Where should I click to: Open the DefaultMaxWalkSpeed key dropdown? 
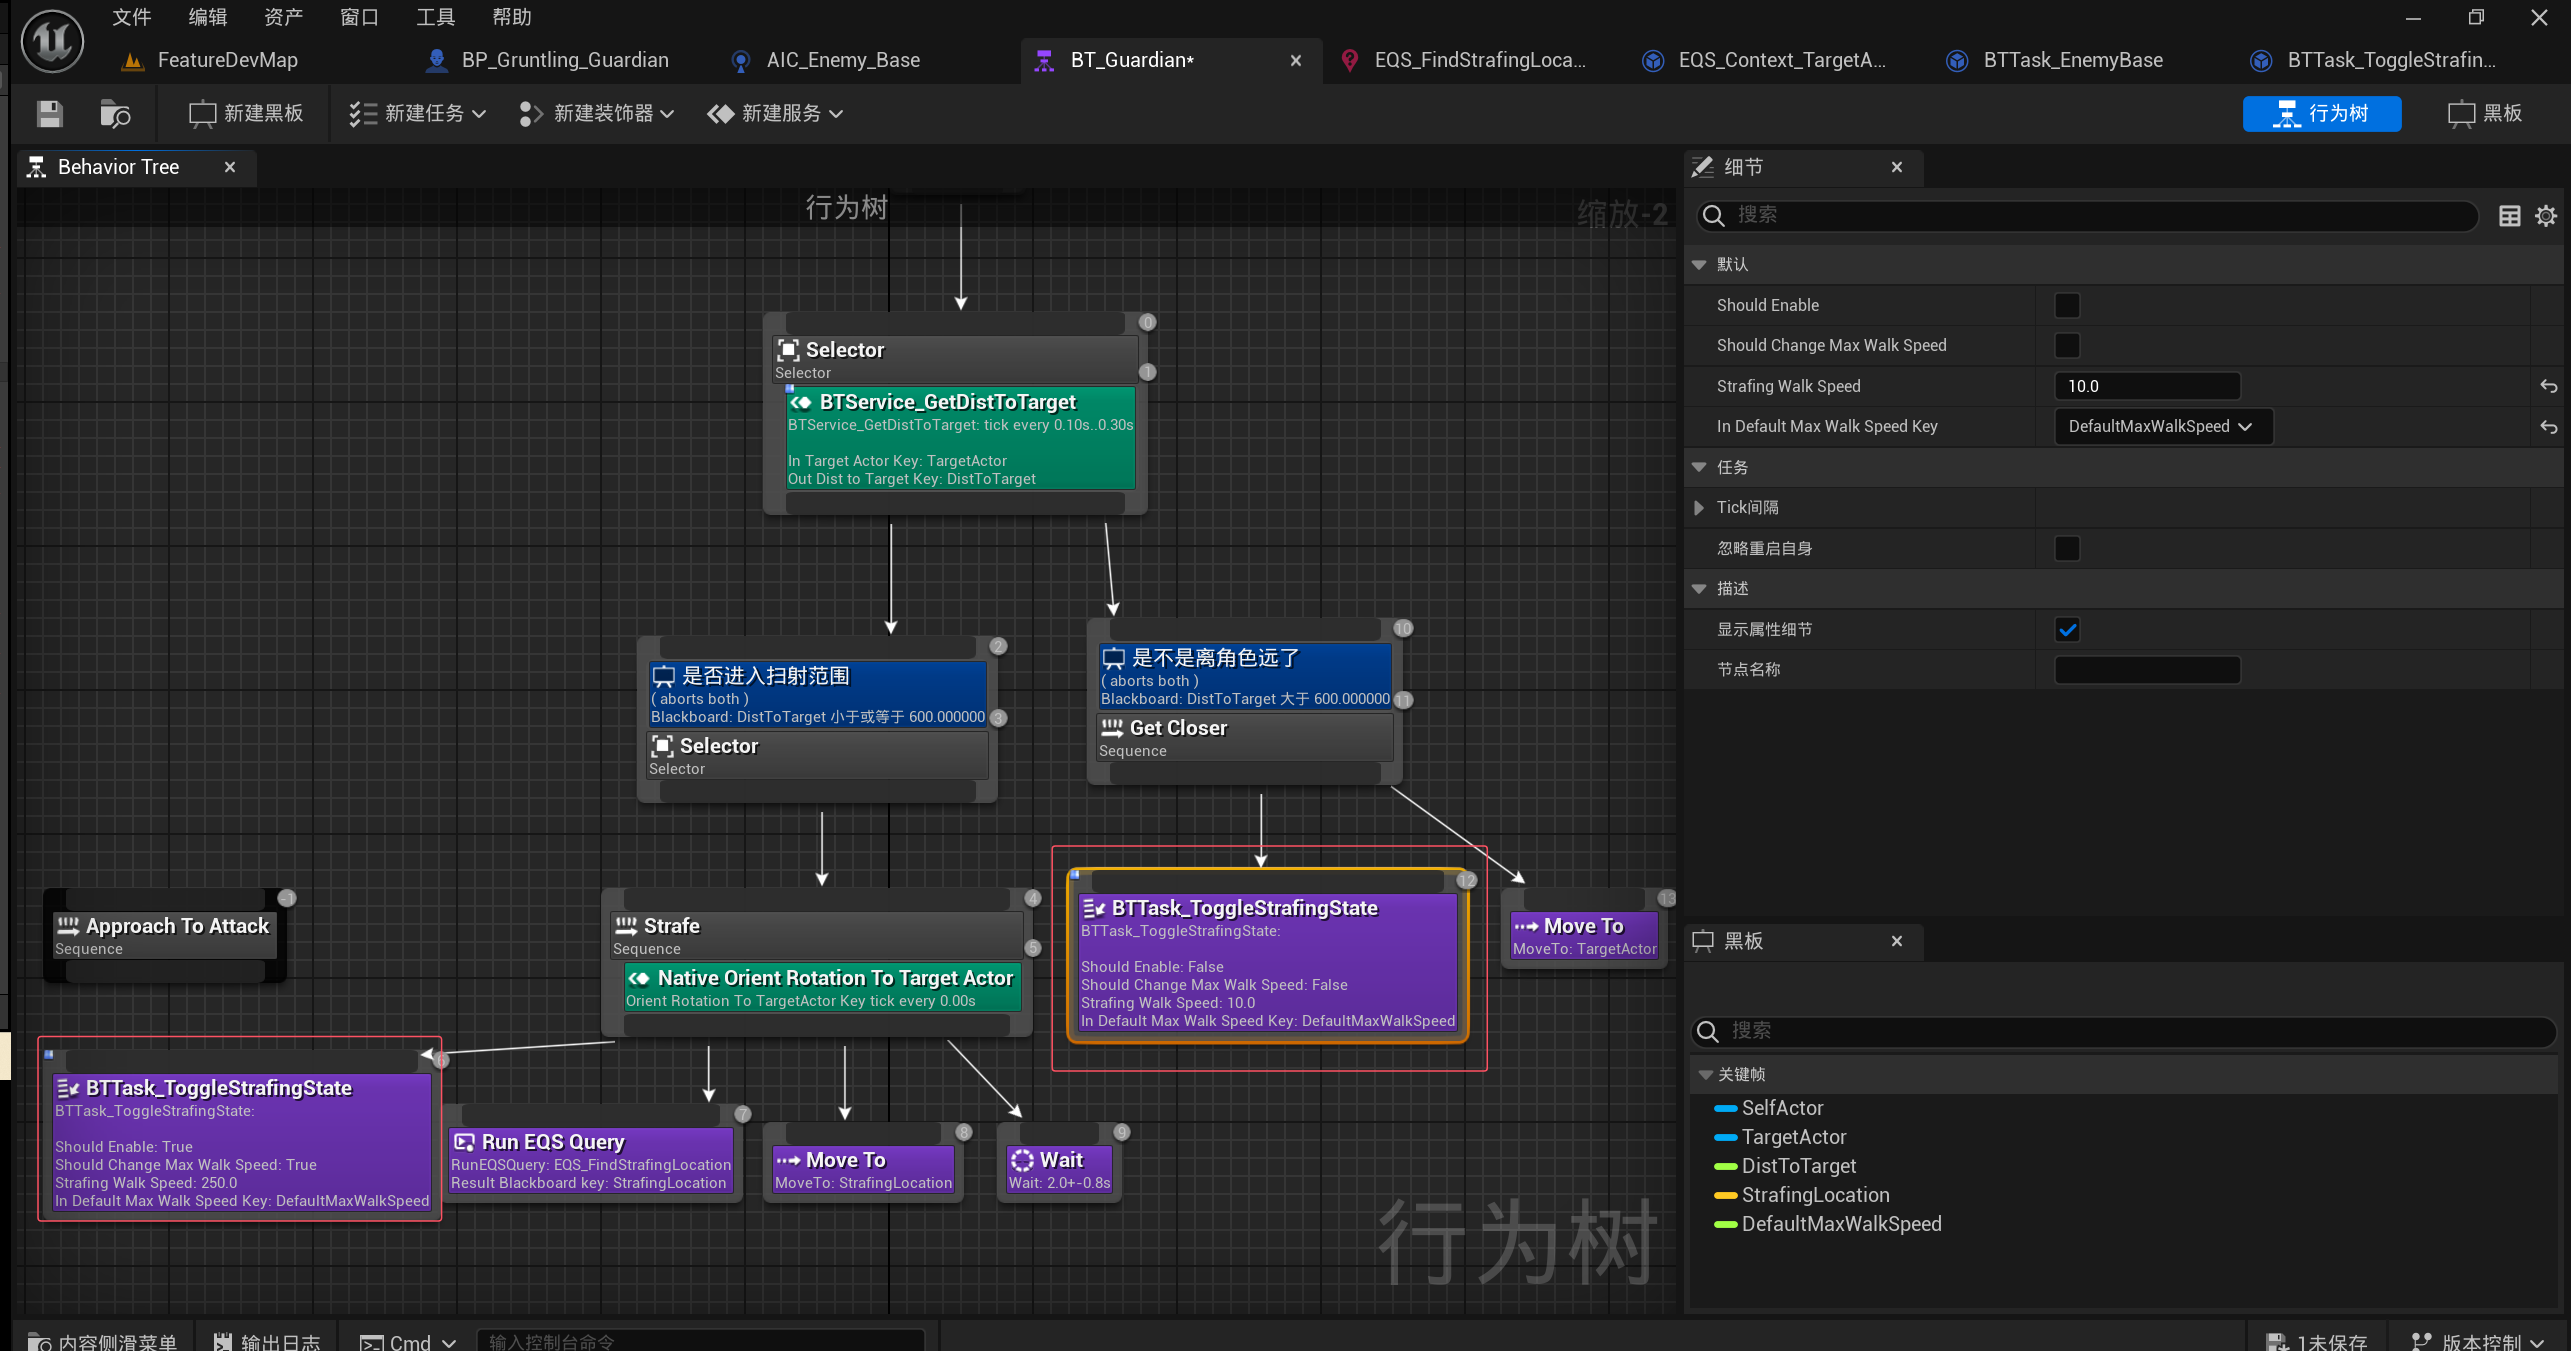2162,427
